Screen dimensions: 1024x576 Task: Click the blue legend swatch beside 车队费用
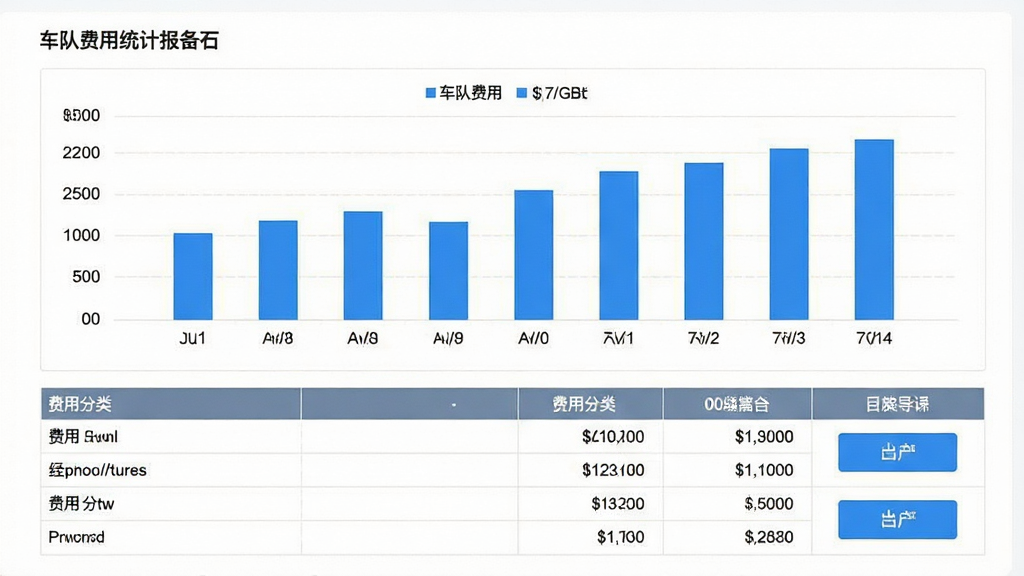(x=430, y=93)
